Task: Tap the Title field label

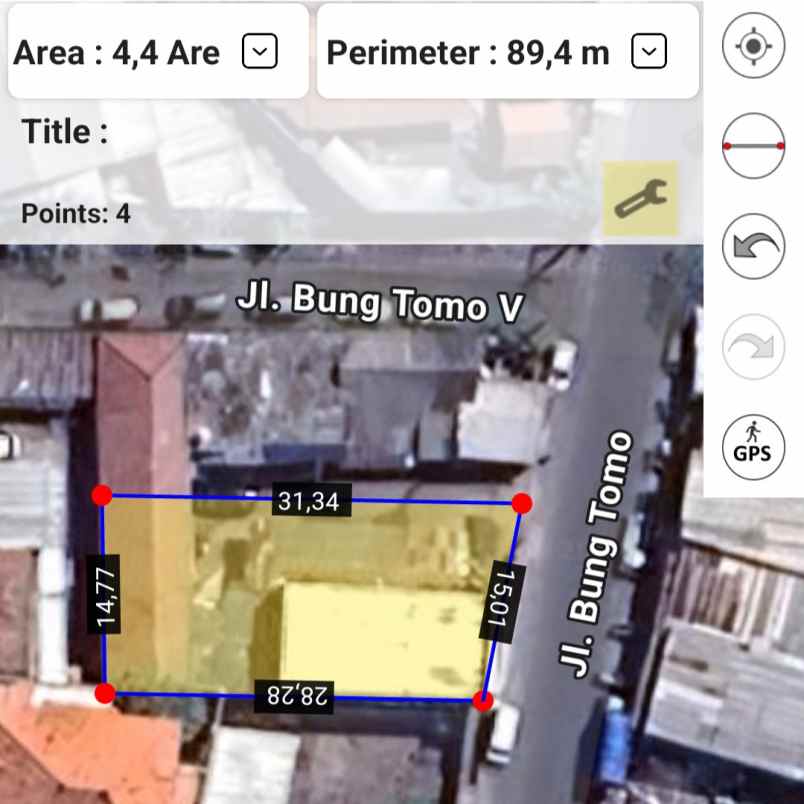Action: tap(65, 131)
